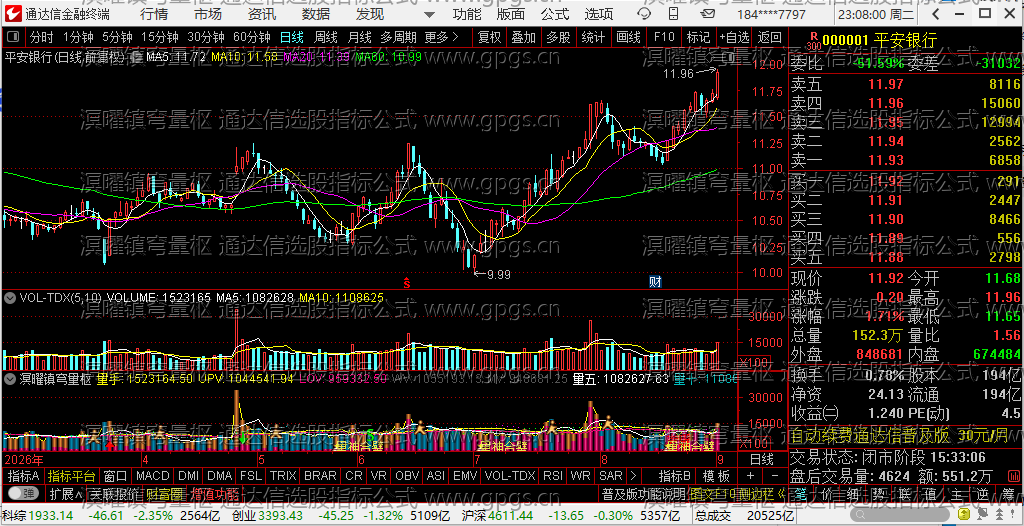Switch to the BRAR indicator tab

[x=321, y=476]
